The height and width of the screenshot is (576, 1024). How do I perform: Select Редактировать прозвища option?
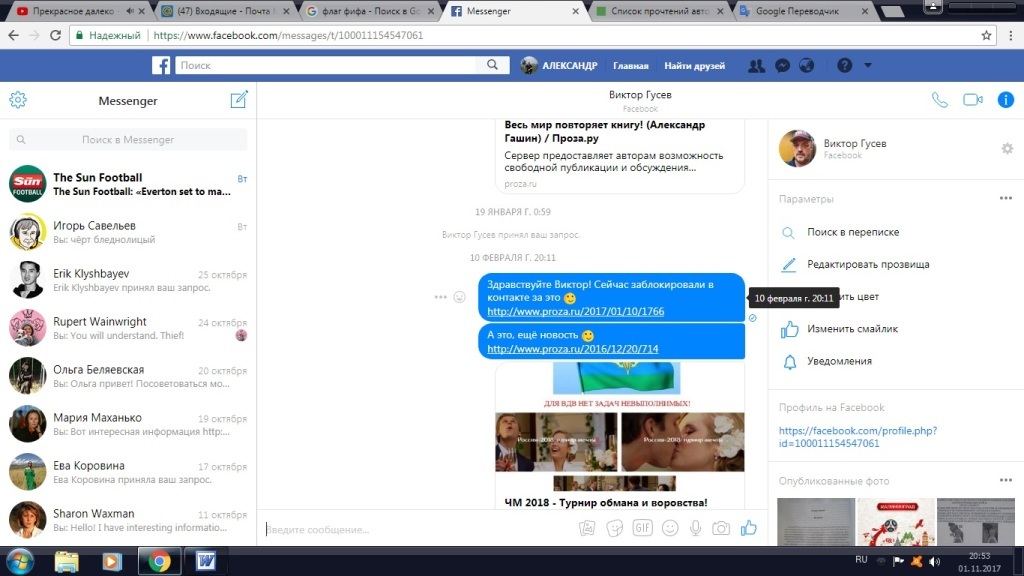click(x=868, y=264)
